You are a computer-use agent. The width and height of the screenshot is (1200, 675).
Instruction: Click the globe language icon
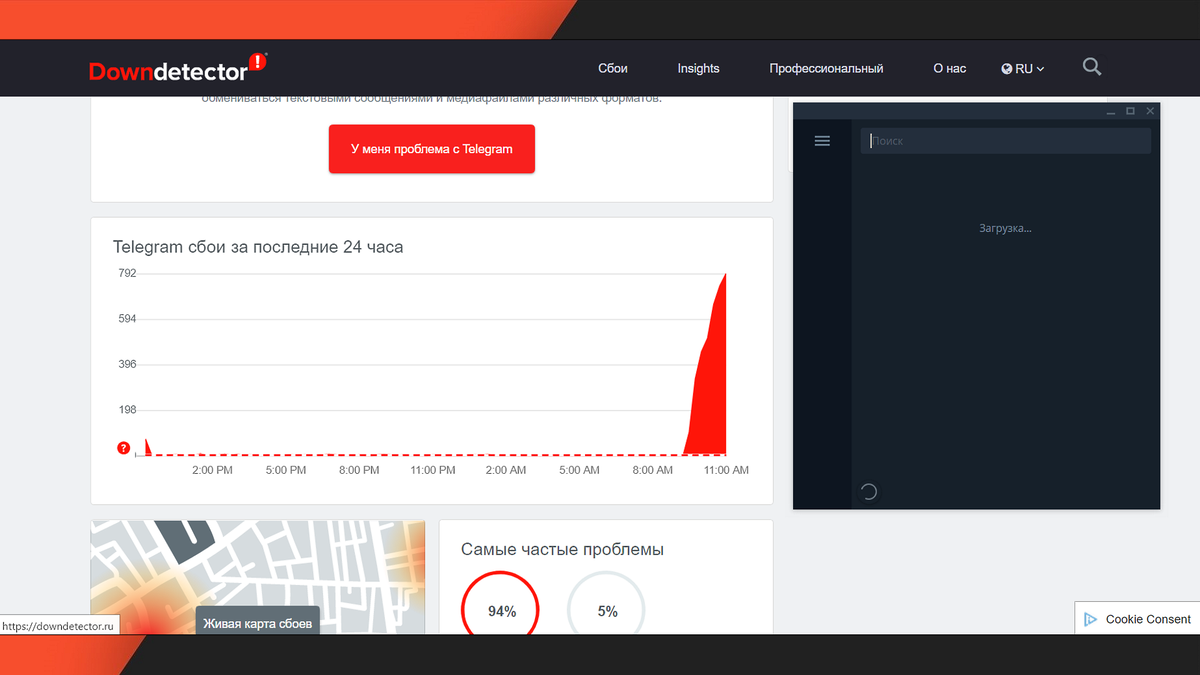[x=1007, y=69]
